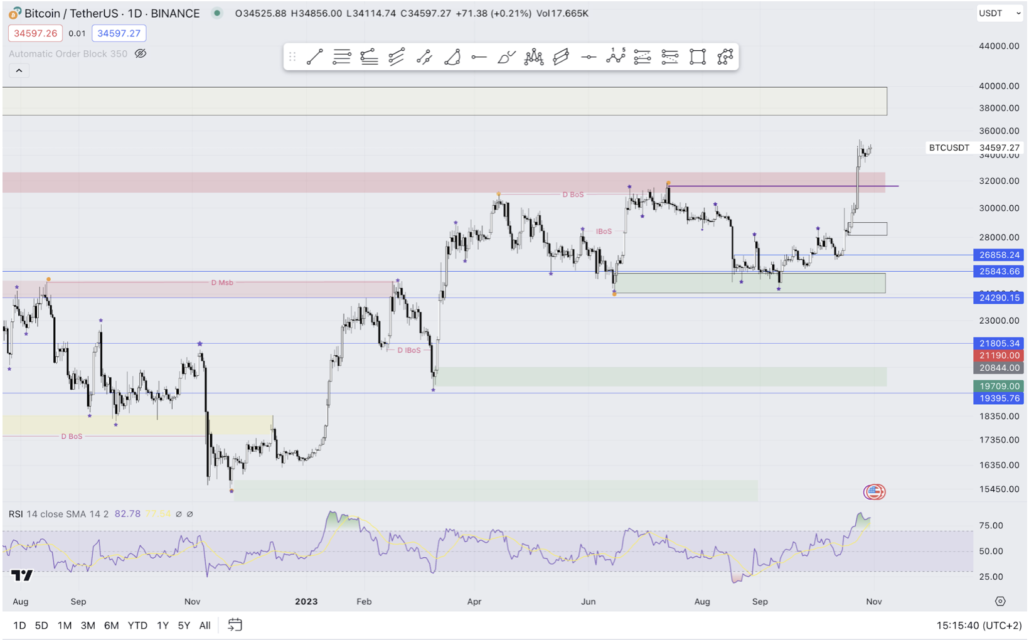
Task: Click the TradingView logo on chart
Action: point(22,576)
